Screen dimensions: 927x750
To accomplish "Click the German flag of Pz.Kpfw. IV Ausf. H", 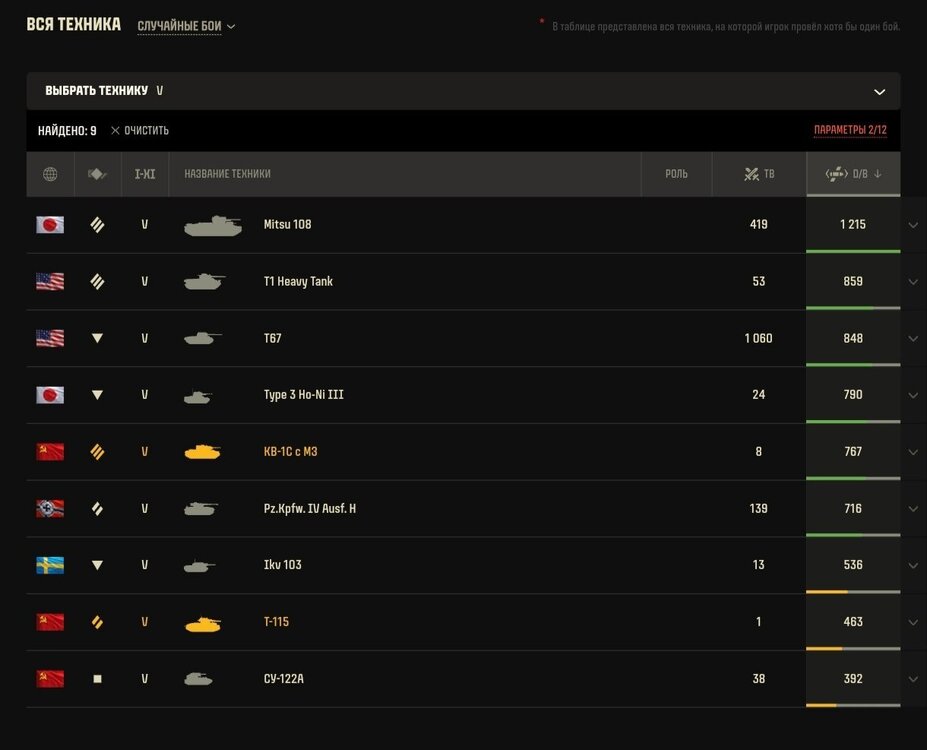I will coord(50,508).
